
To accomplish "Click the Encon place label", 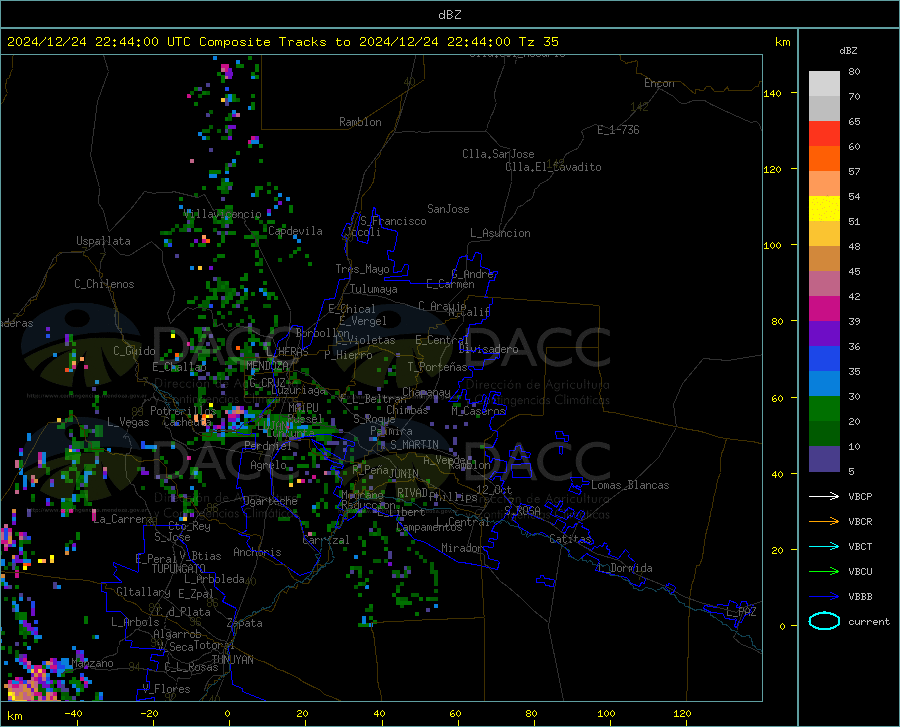I will tap(659, 83).
